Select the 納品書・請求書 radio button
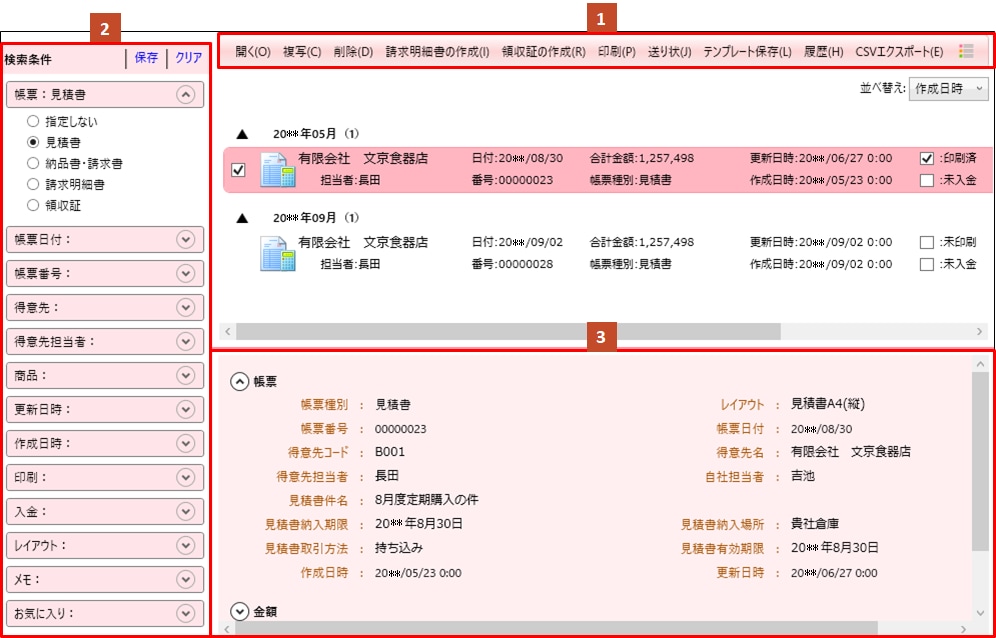This screenshot has height=638, width=996. (33, 163)
